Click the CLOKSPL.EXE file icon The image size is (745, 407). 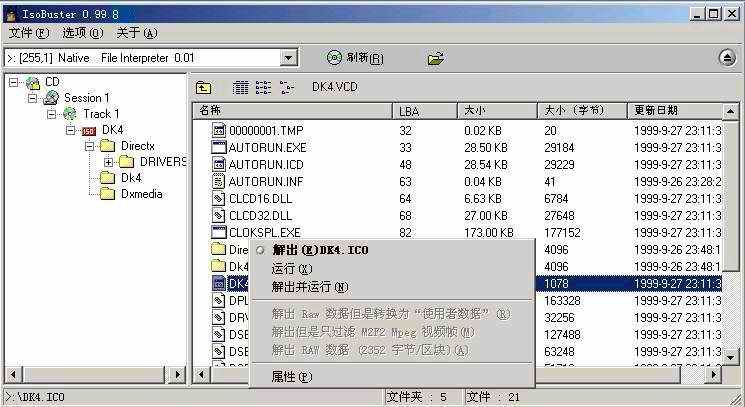[x=219, y=233]
